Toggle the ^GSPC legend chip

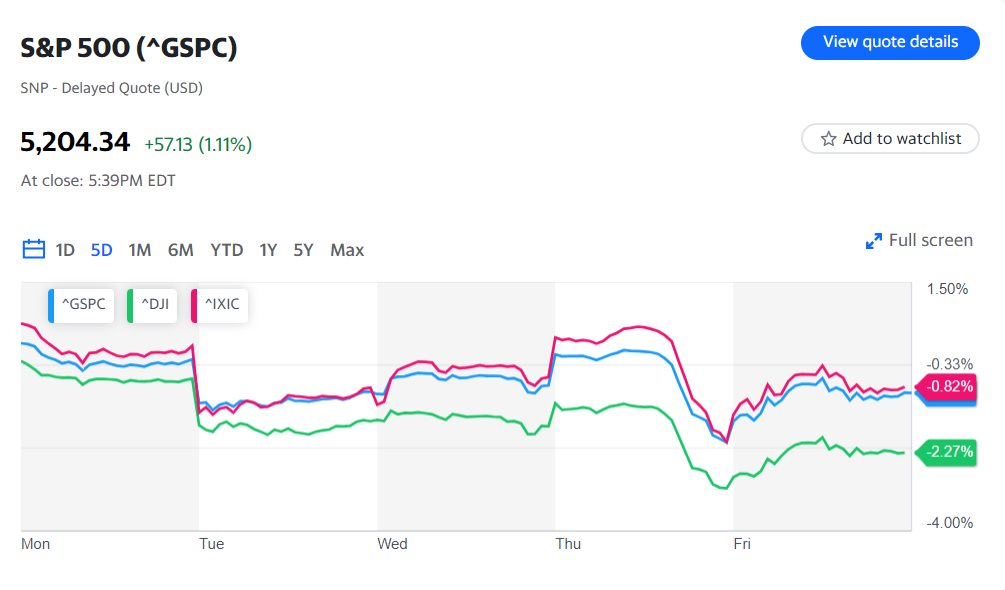(x=81, y=305)
